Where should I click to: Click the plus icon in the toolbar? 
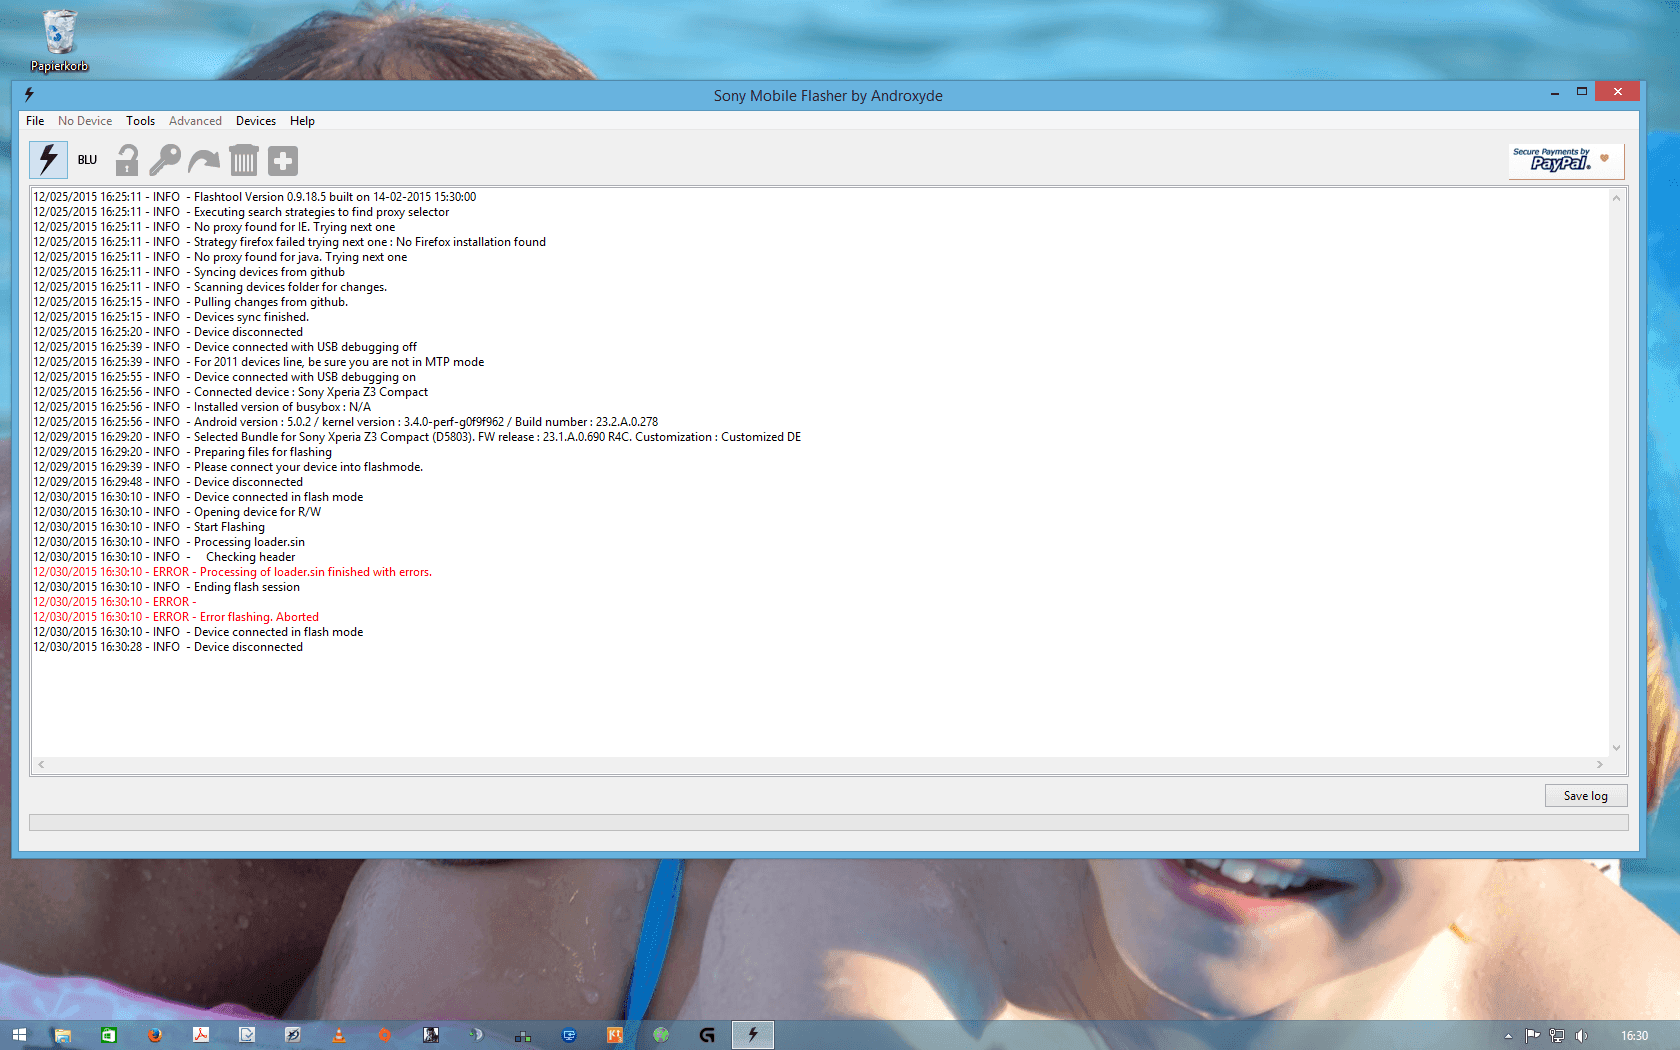click(283, 160)
